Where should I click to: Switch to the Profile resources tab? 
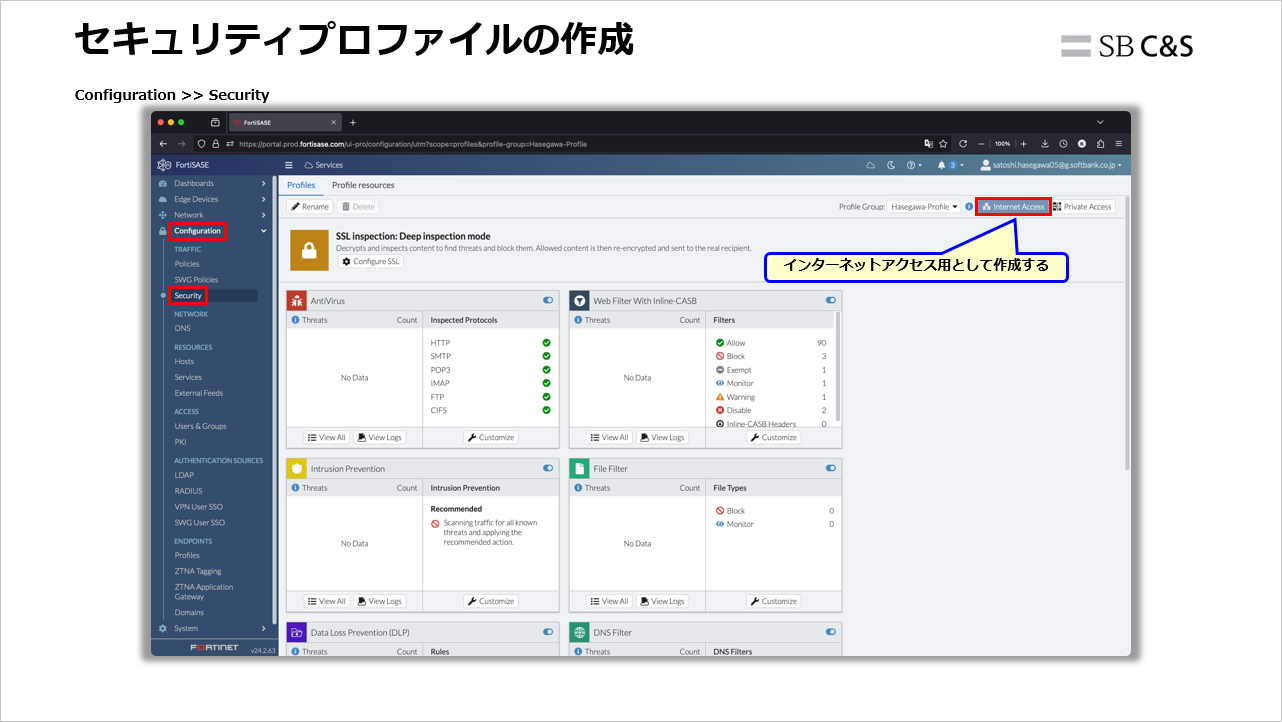(363, 185)
